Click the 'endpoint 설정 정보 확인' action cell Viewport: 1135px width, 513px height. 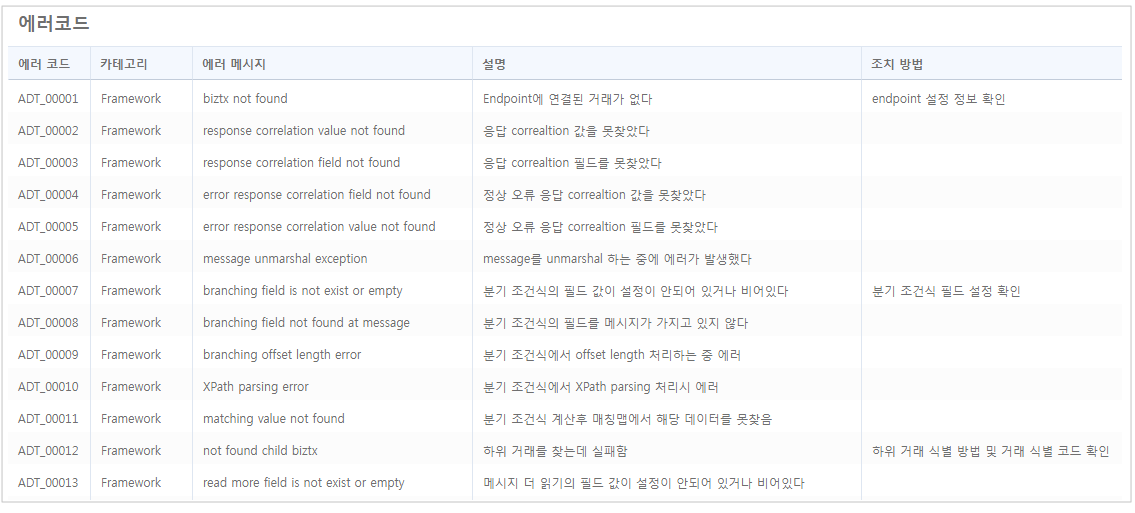click(938, 99)
